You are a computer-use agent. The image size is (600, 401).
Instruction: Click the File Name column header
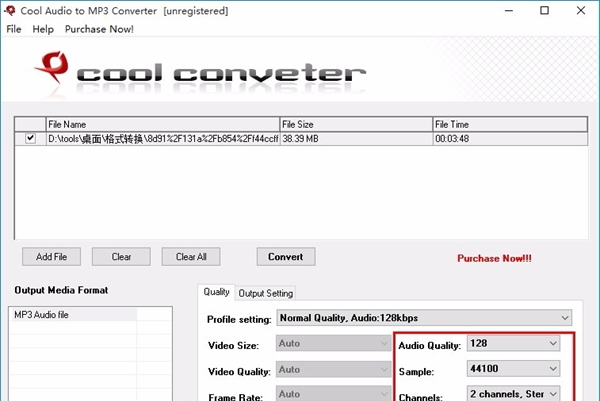163,124
